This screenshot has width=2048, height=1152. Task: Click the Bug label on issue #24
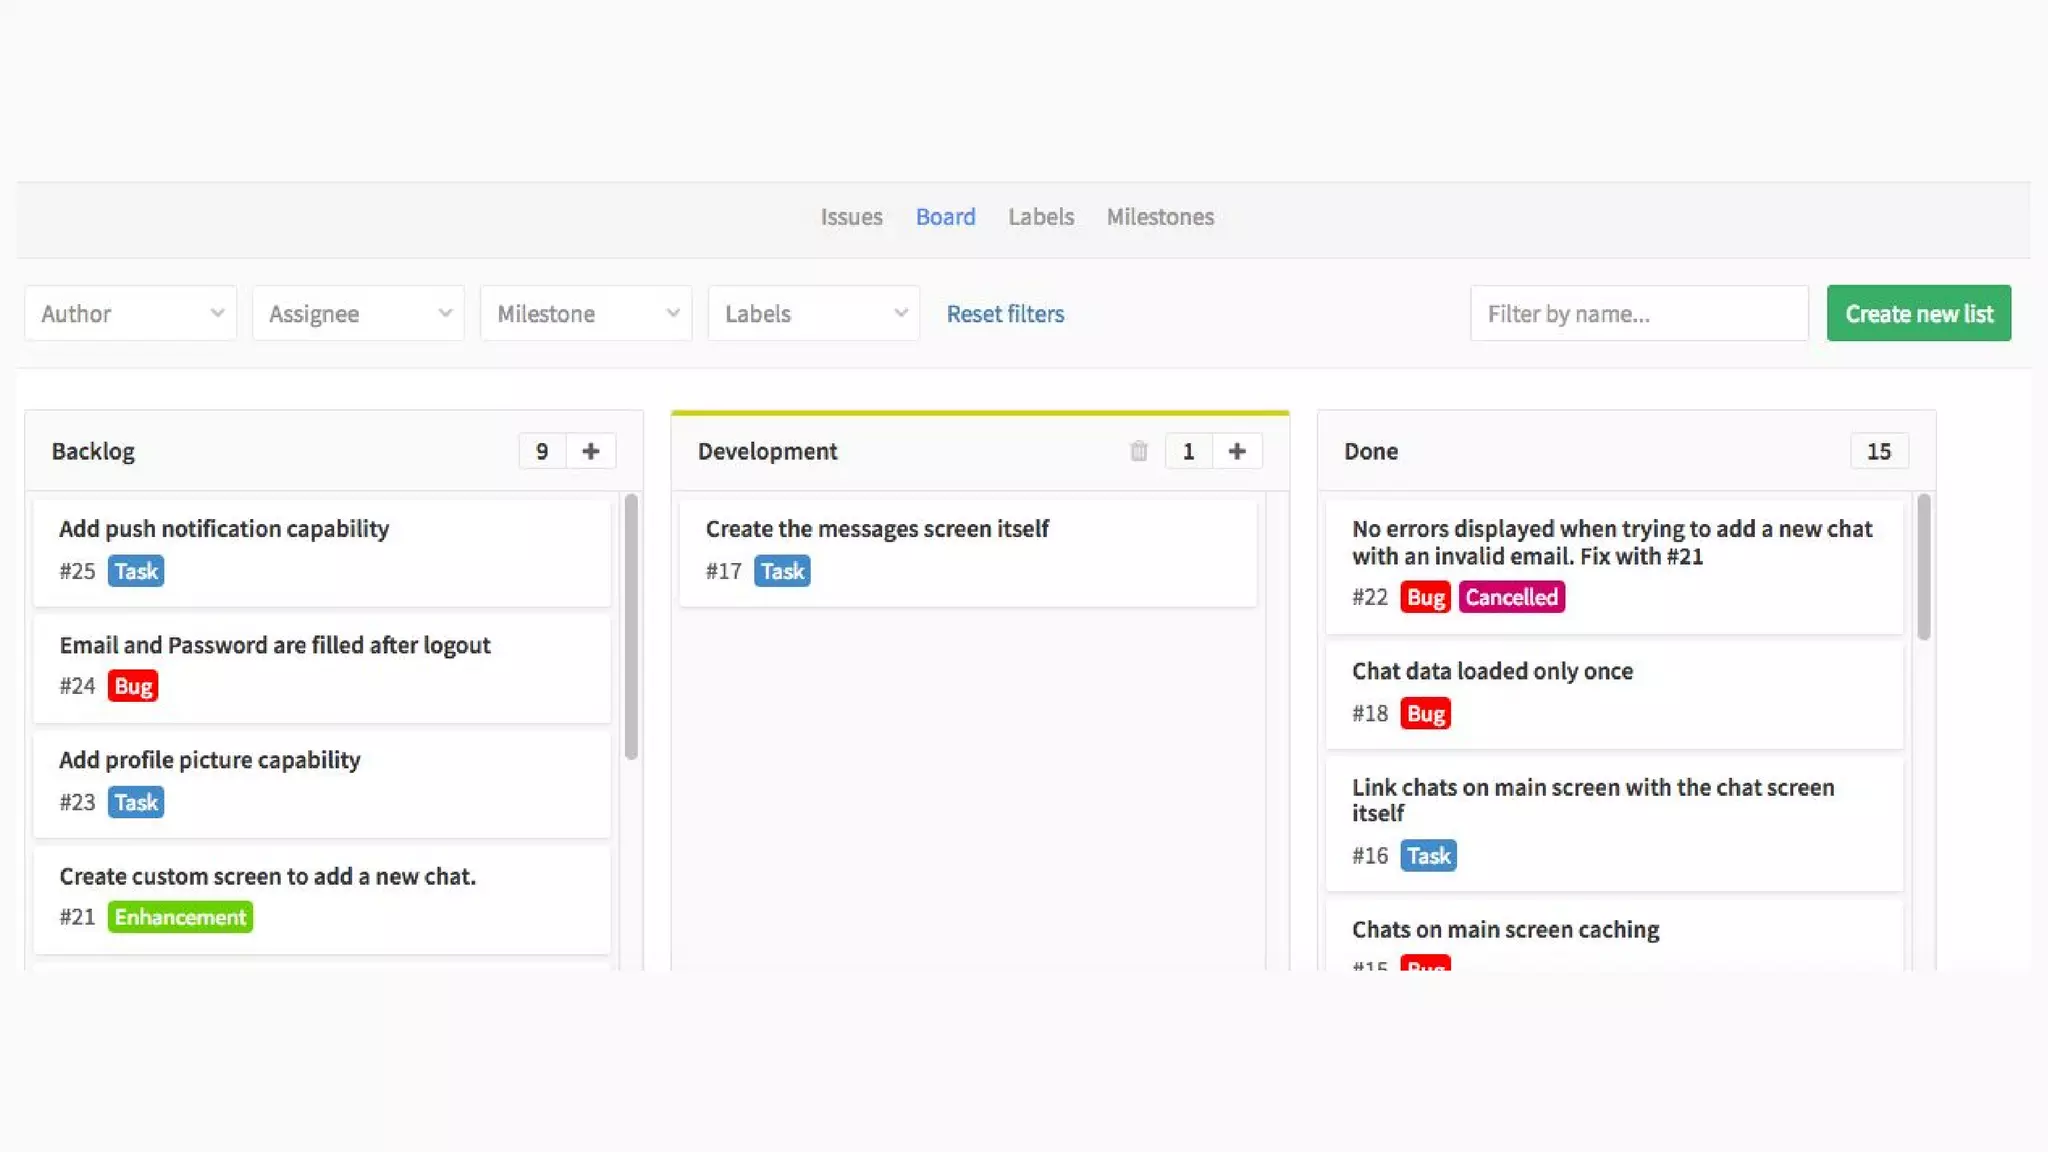click(x=133, y=686)
